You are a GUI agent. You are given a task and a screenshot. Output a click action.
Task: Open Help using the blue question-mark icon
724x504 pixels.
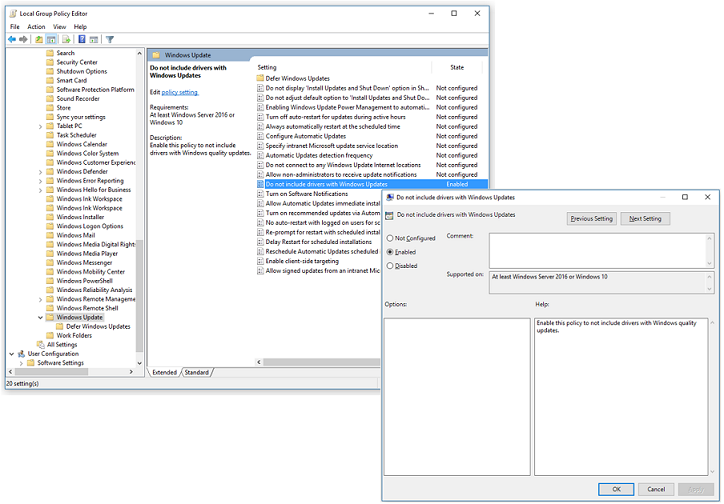pos(81,39)
